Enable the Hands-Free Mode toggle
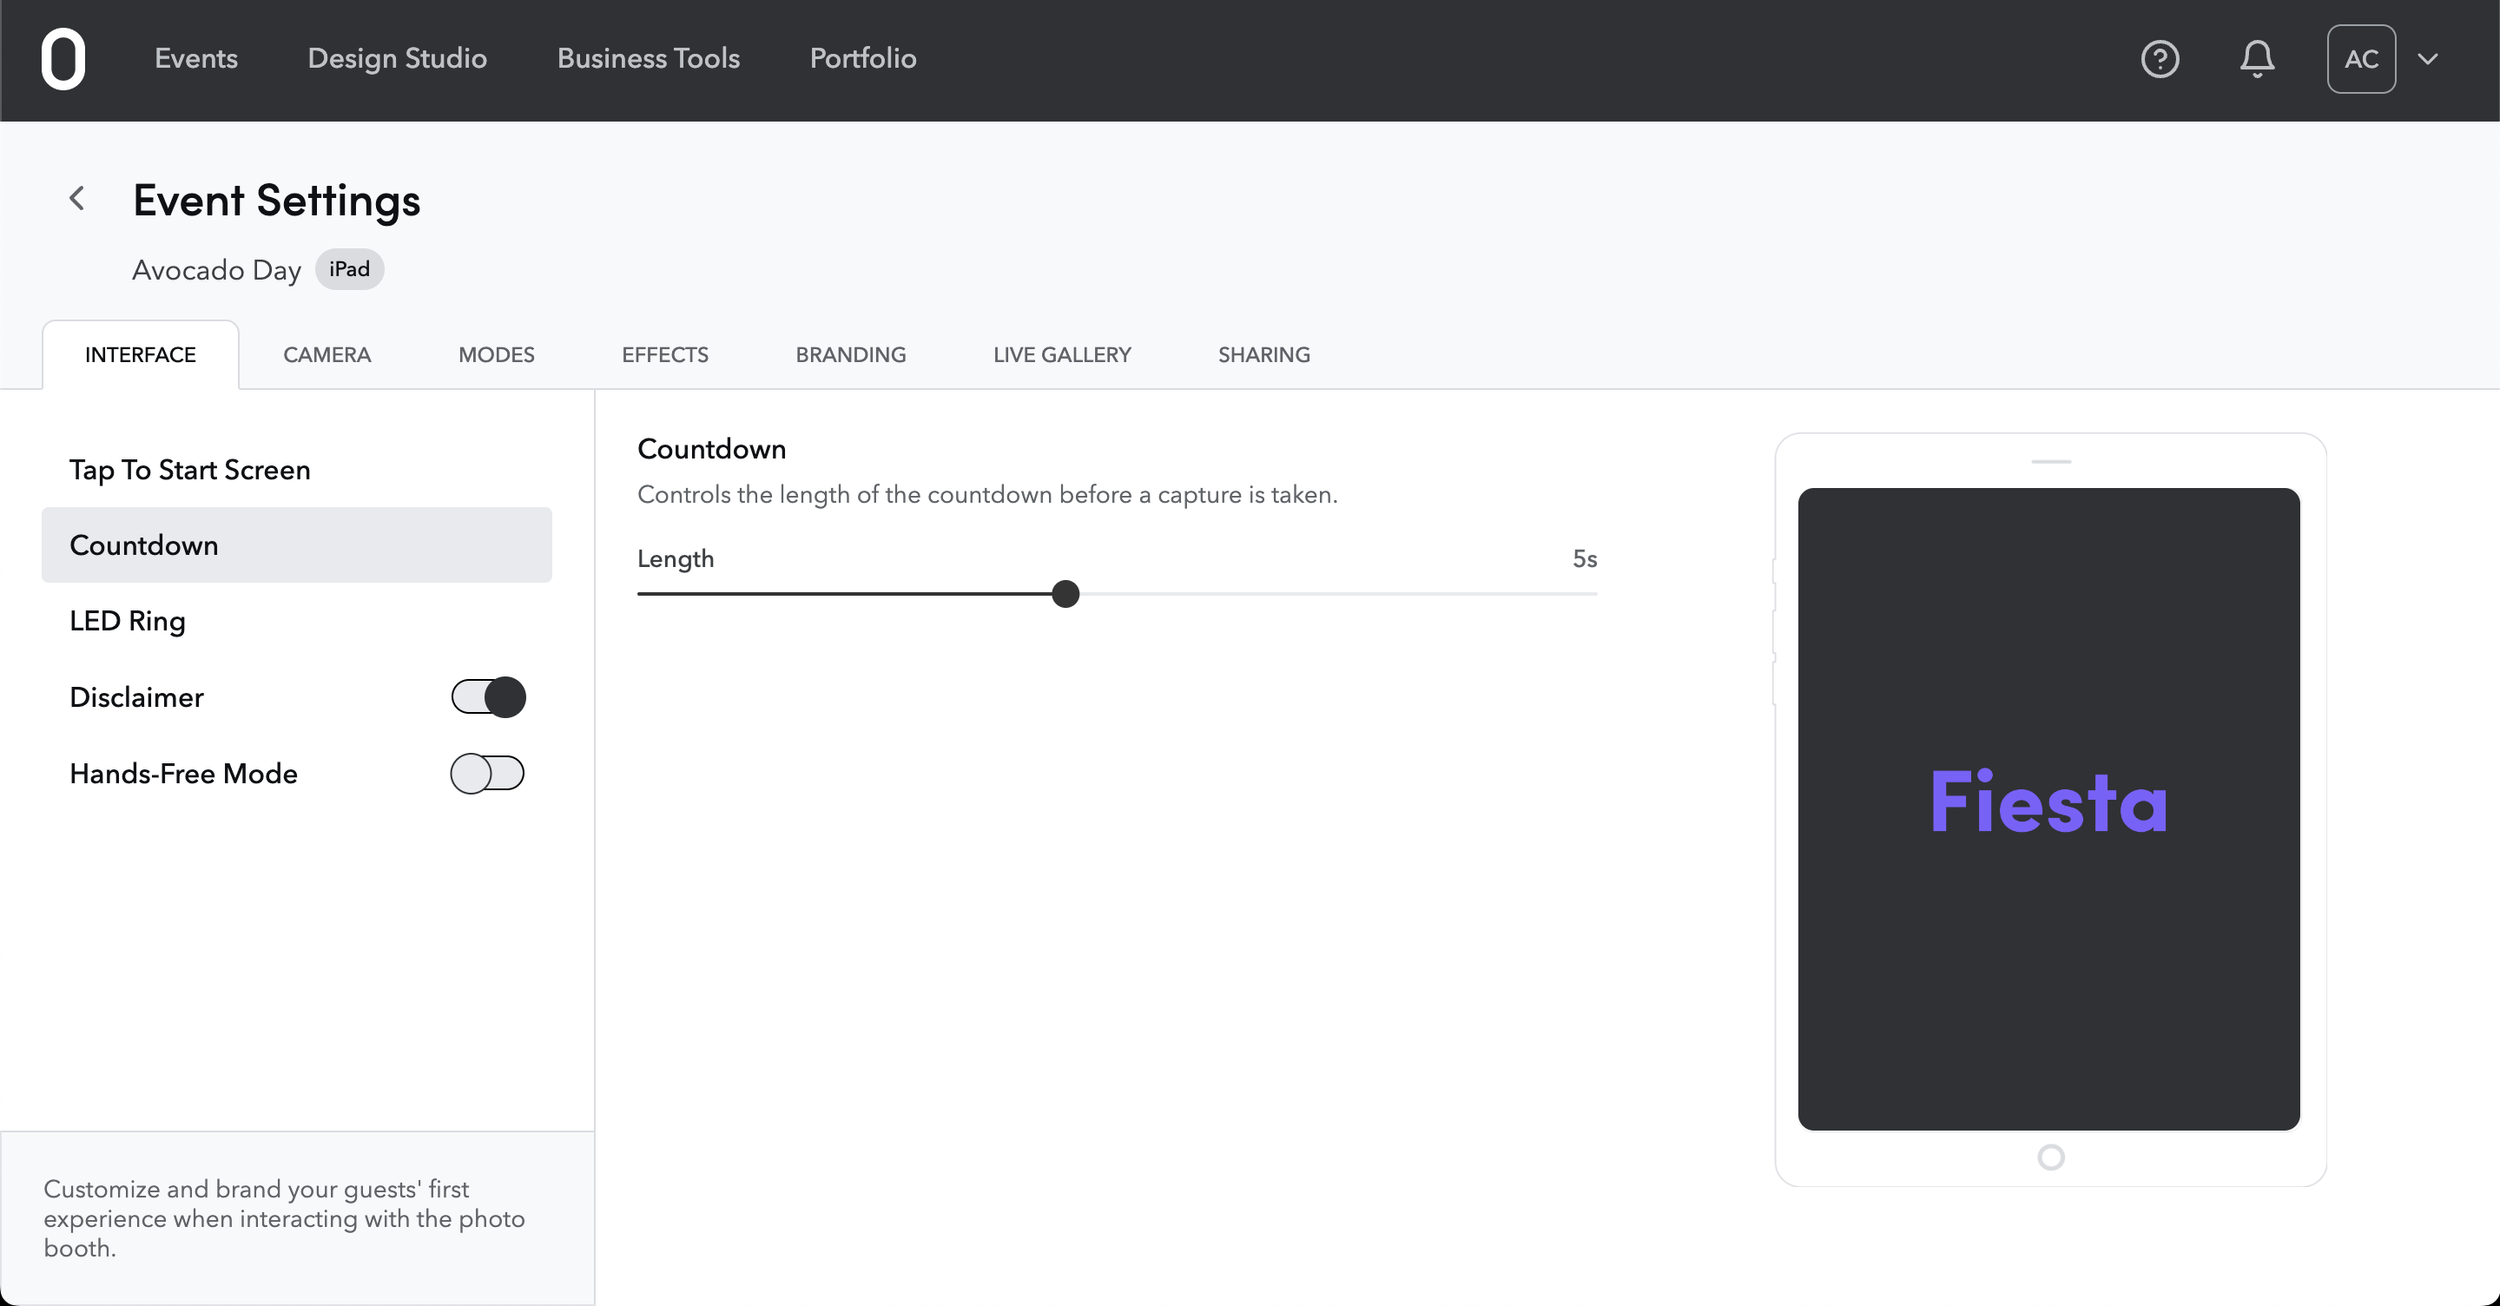This screenshot has width=2500, height=1306. pos(488,773)
